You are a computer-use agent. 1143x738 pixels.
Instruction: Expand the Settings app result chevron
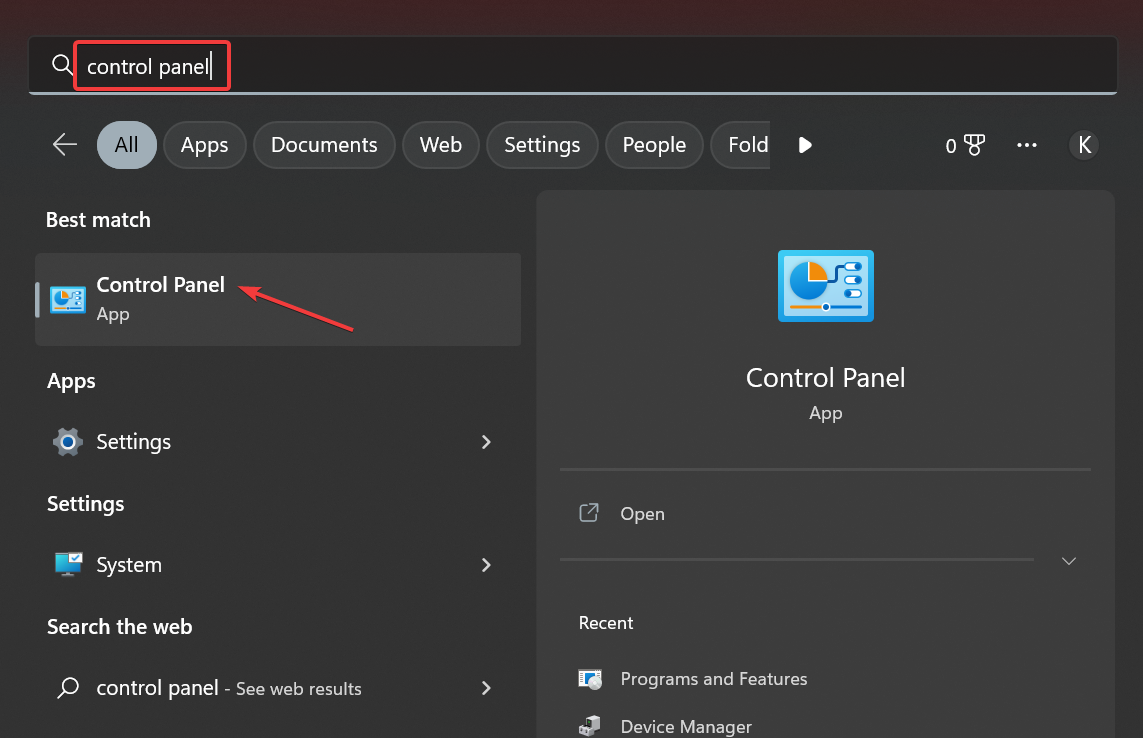486,442
